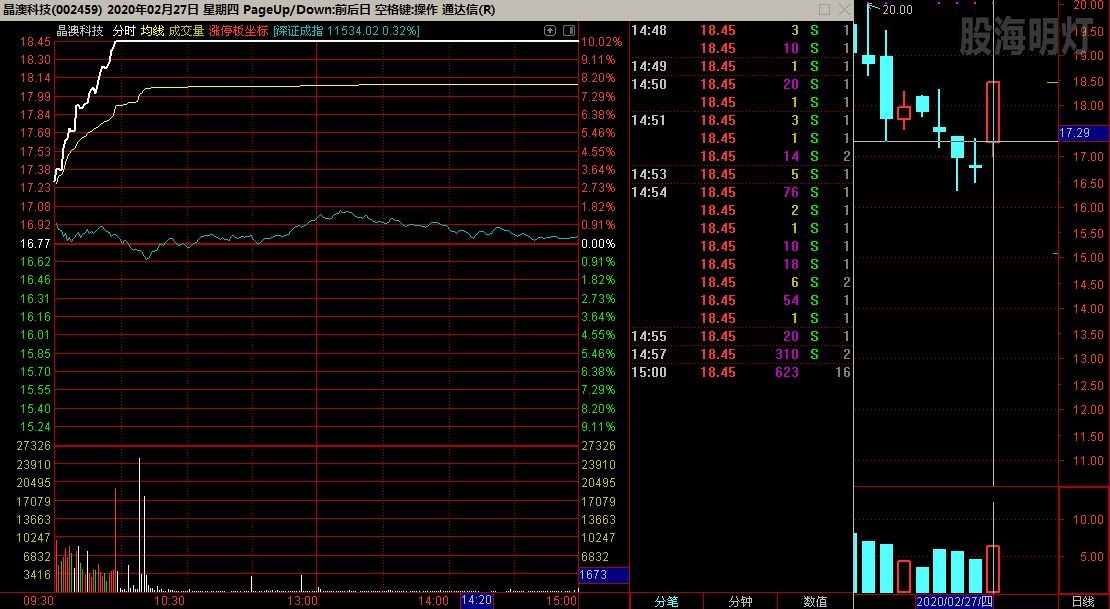Select the 14:48 tick row
Screen dimensions: 1110x609
click(x=740, y=30)
